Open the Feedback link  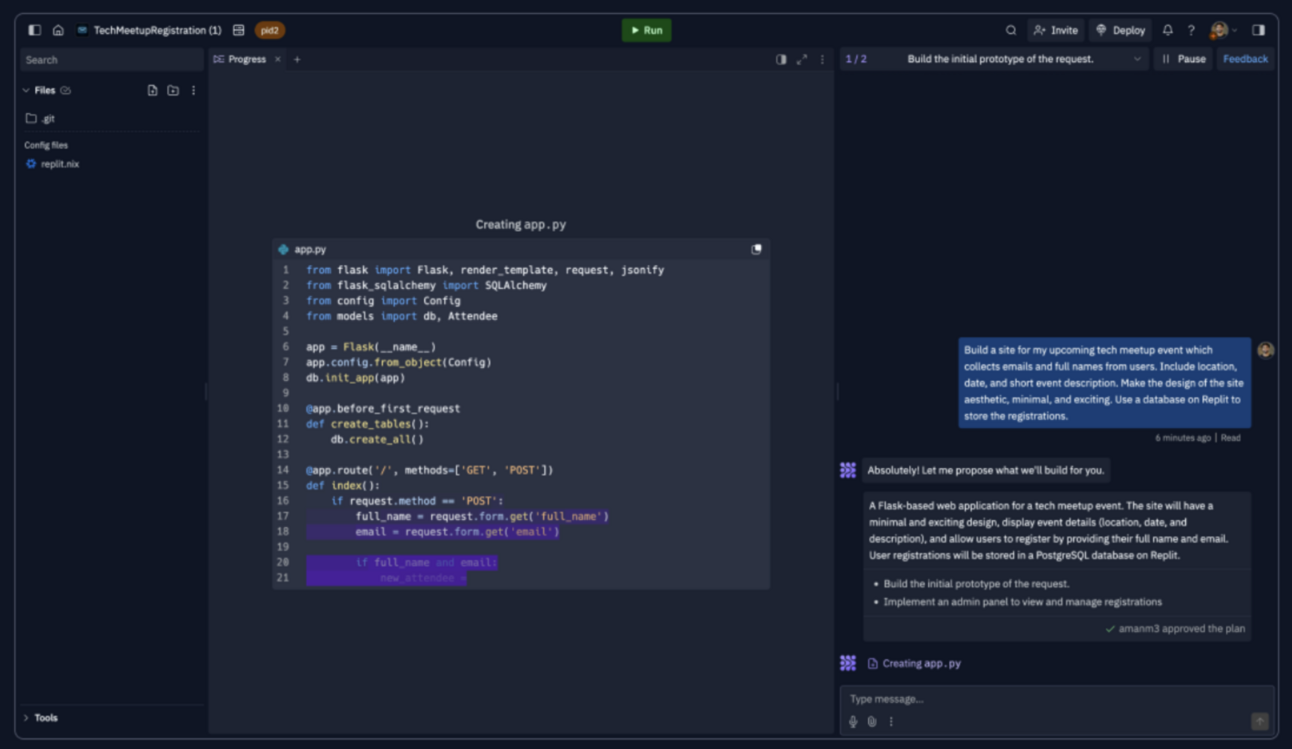[1245, 59]
